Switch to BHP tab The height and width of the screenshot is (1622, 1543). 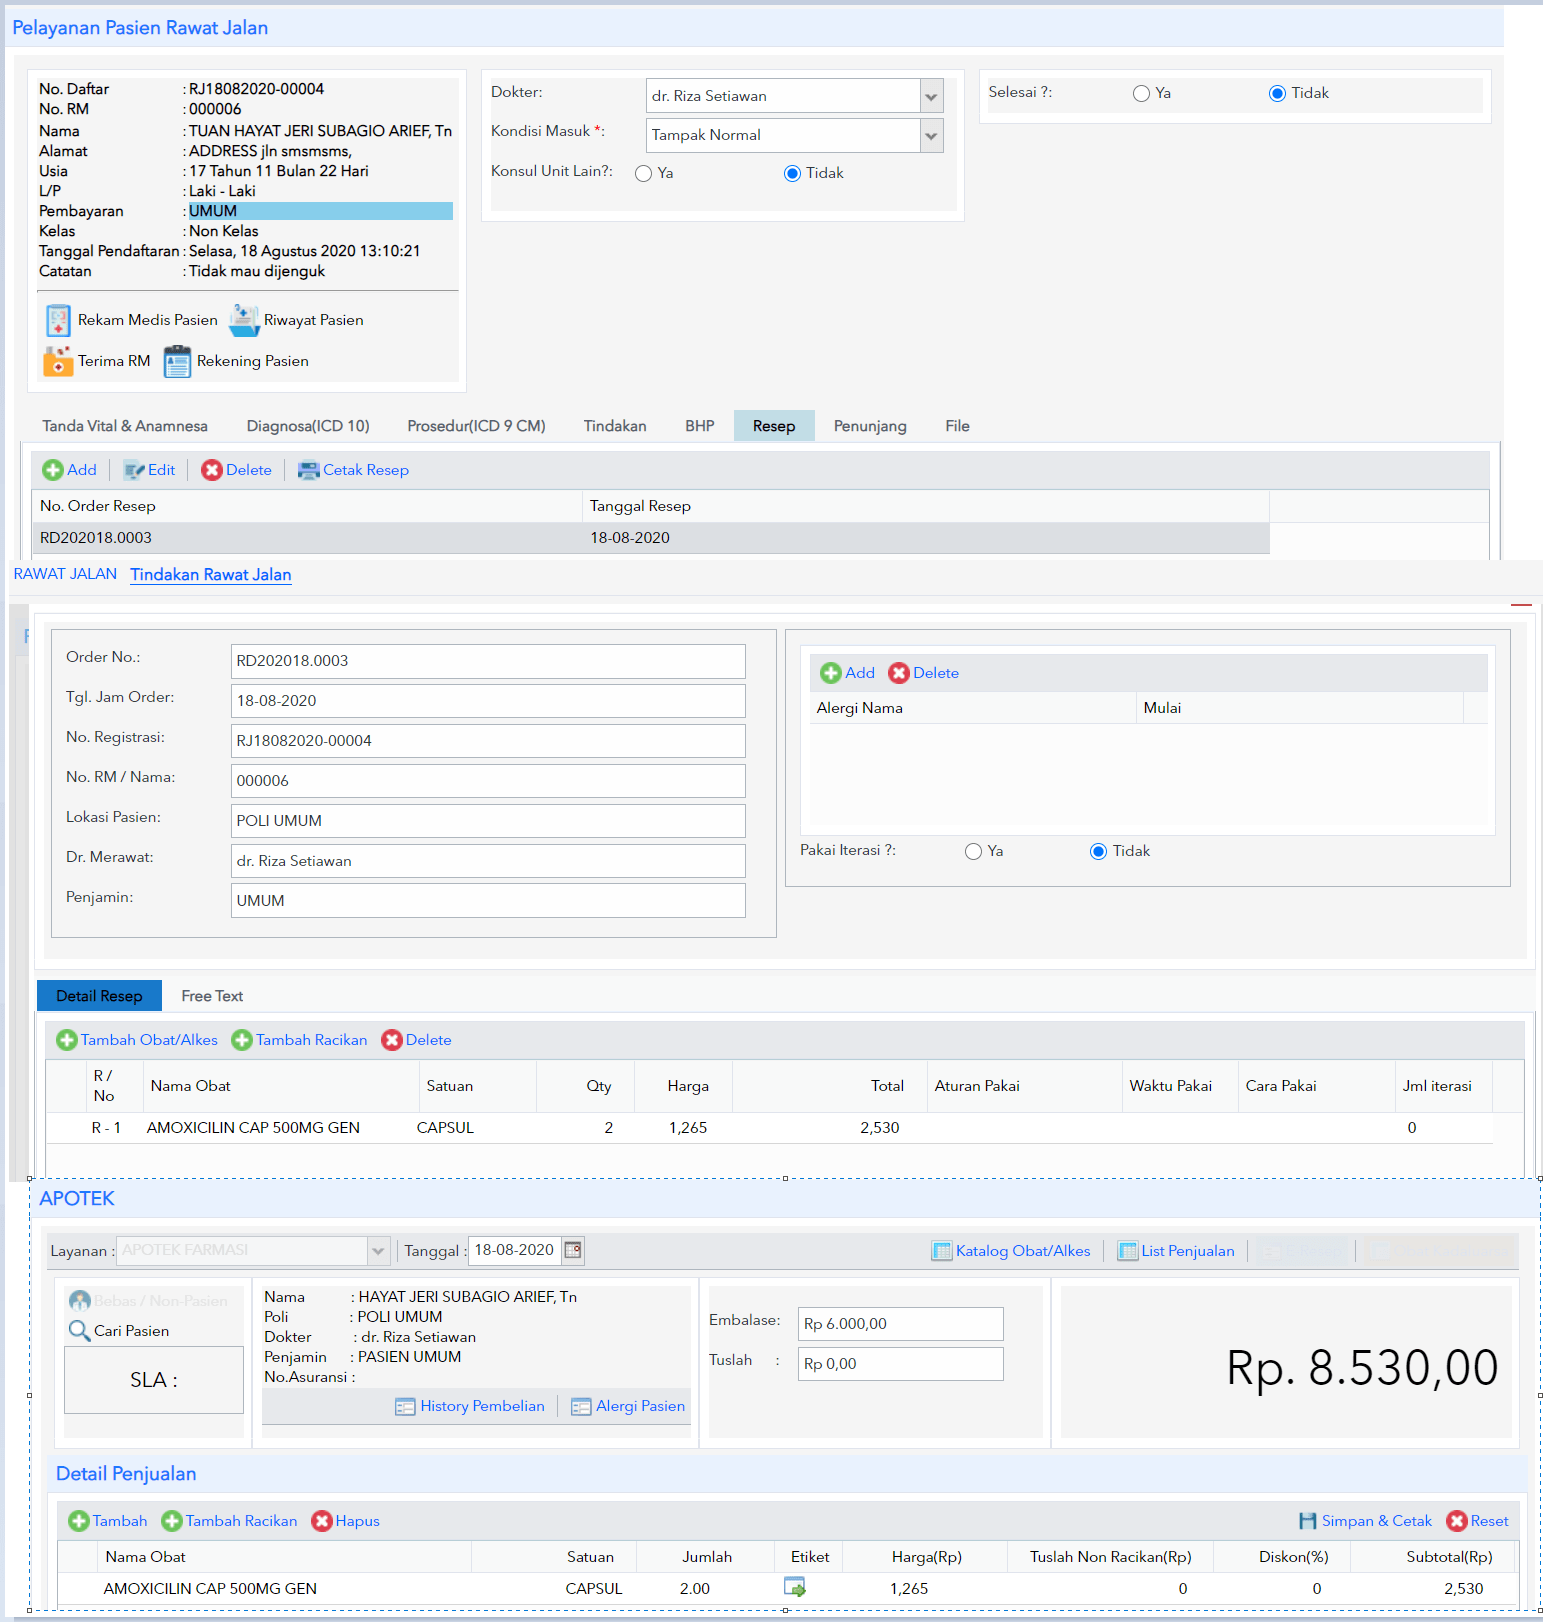(x=700, y=426)
